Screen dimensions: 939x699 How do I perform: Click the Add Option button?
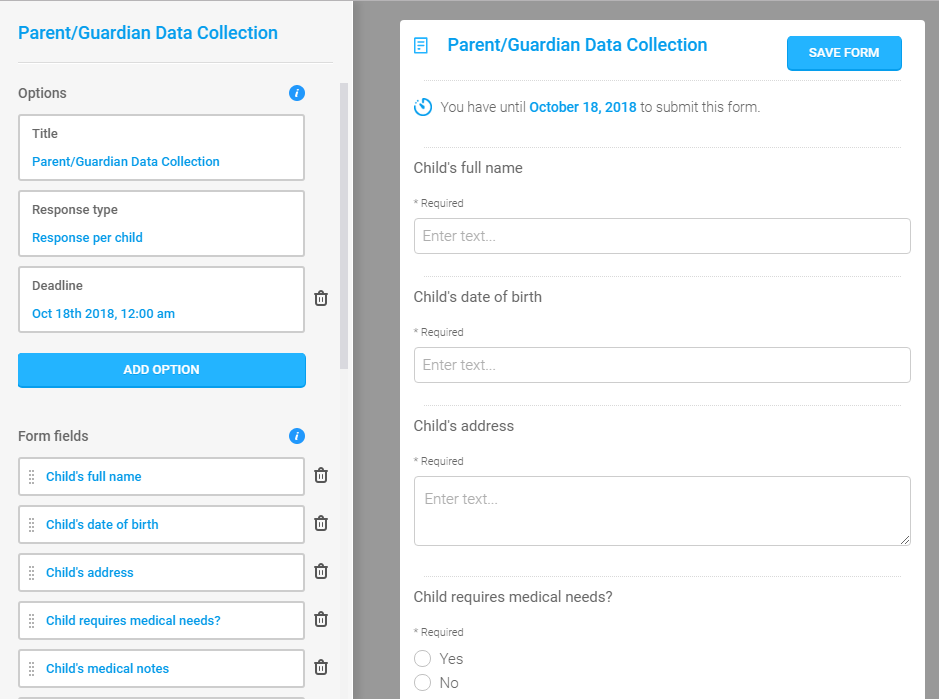coord(162,370)
